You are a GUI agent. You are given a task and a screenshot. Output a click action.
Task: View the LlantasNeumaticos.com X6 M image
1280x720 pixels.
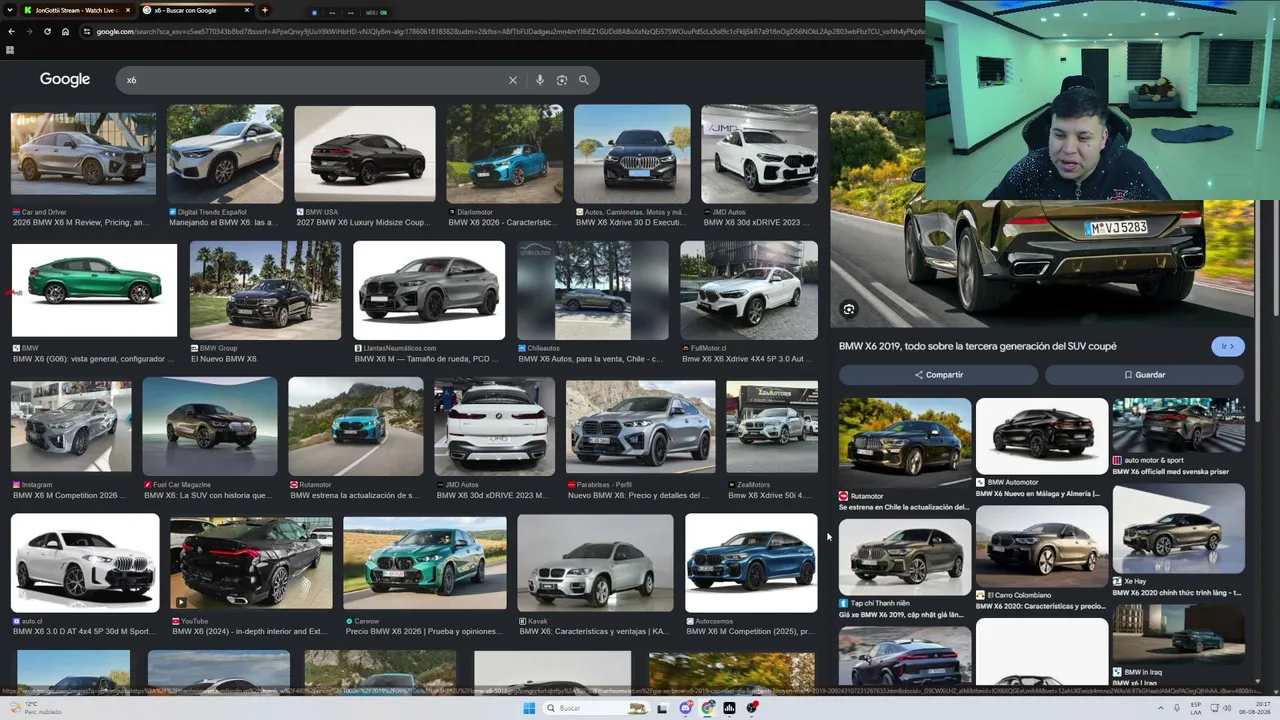(429, 290)
